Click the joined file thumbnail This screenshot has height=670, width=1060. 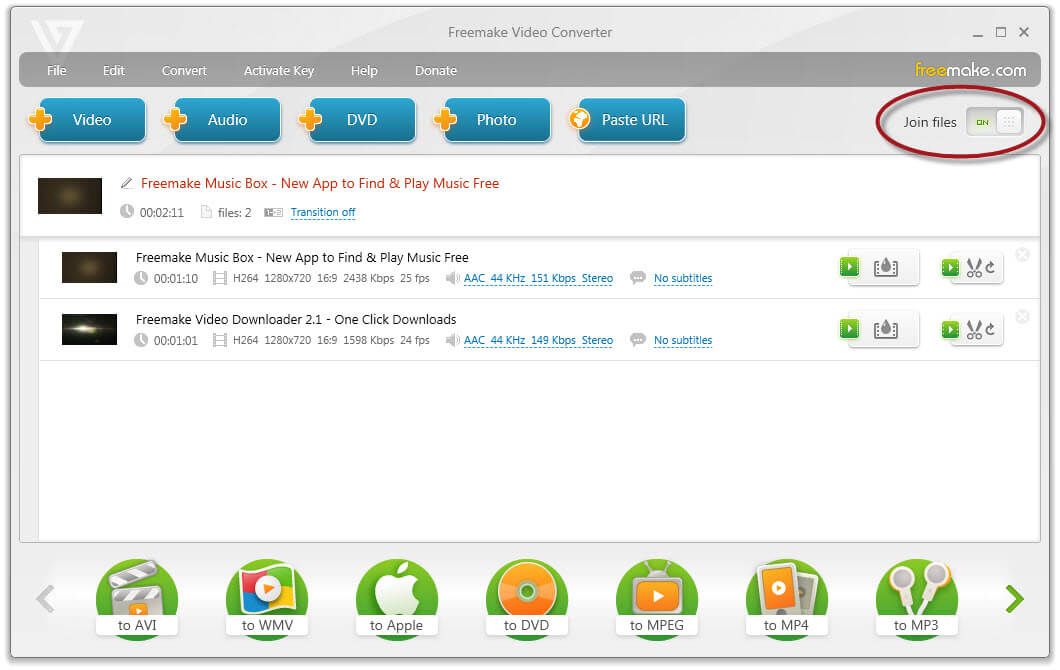70,196
